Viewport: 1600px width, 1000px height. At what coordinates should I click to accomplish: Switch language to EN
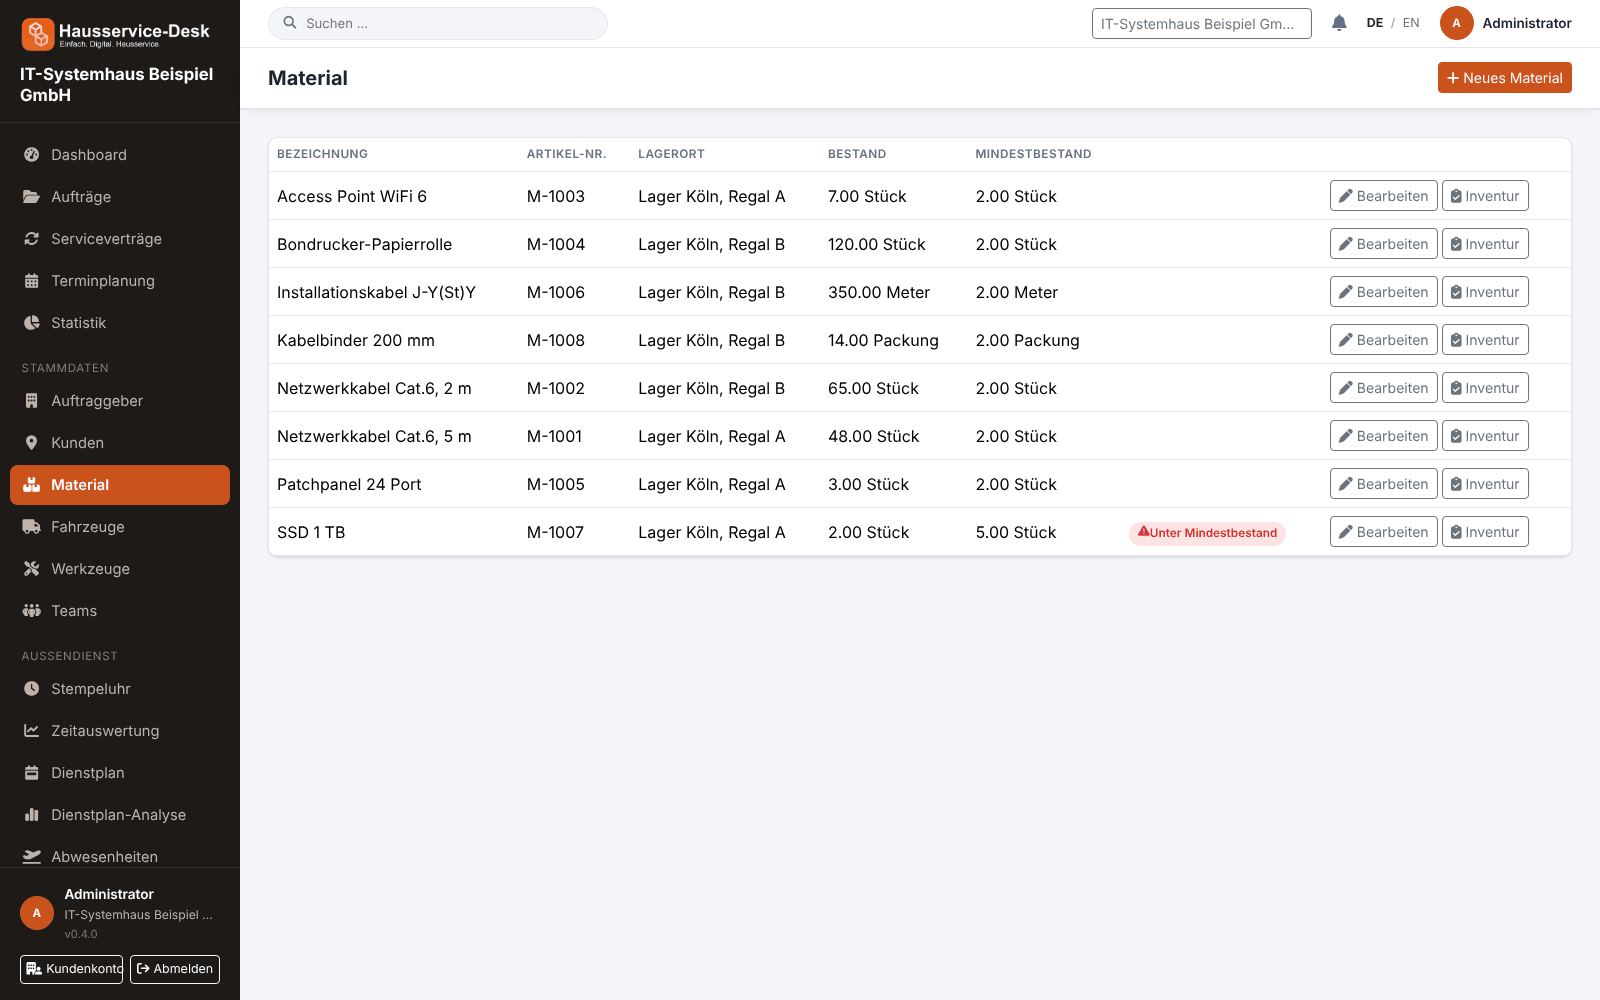click(x=1411, y=23)
